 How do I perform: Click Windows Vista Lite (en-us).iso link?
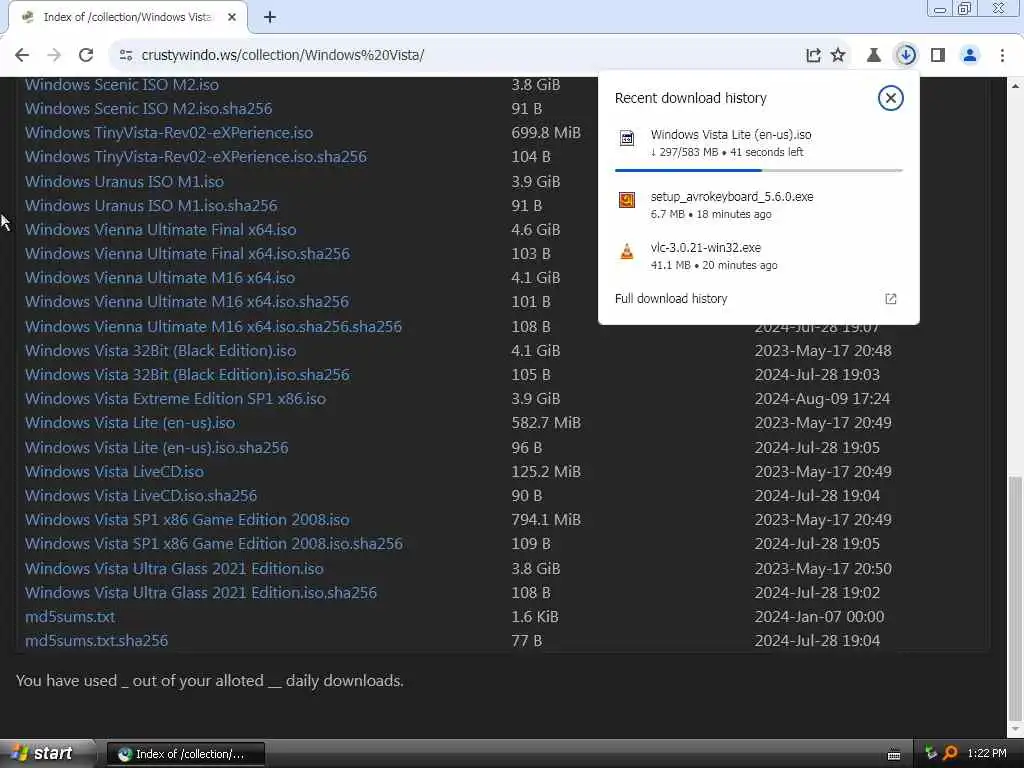[130, 423]
